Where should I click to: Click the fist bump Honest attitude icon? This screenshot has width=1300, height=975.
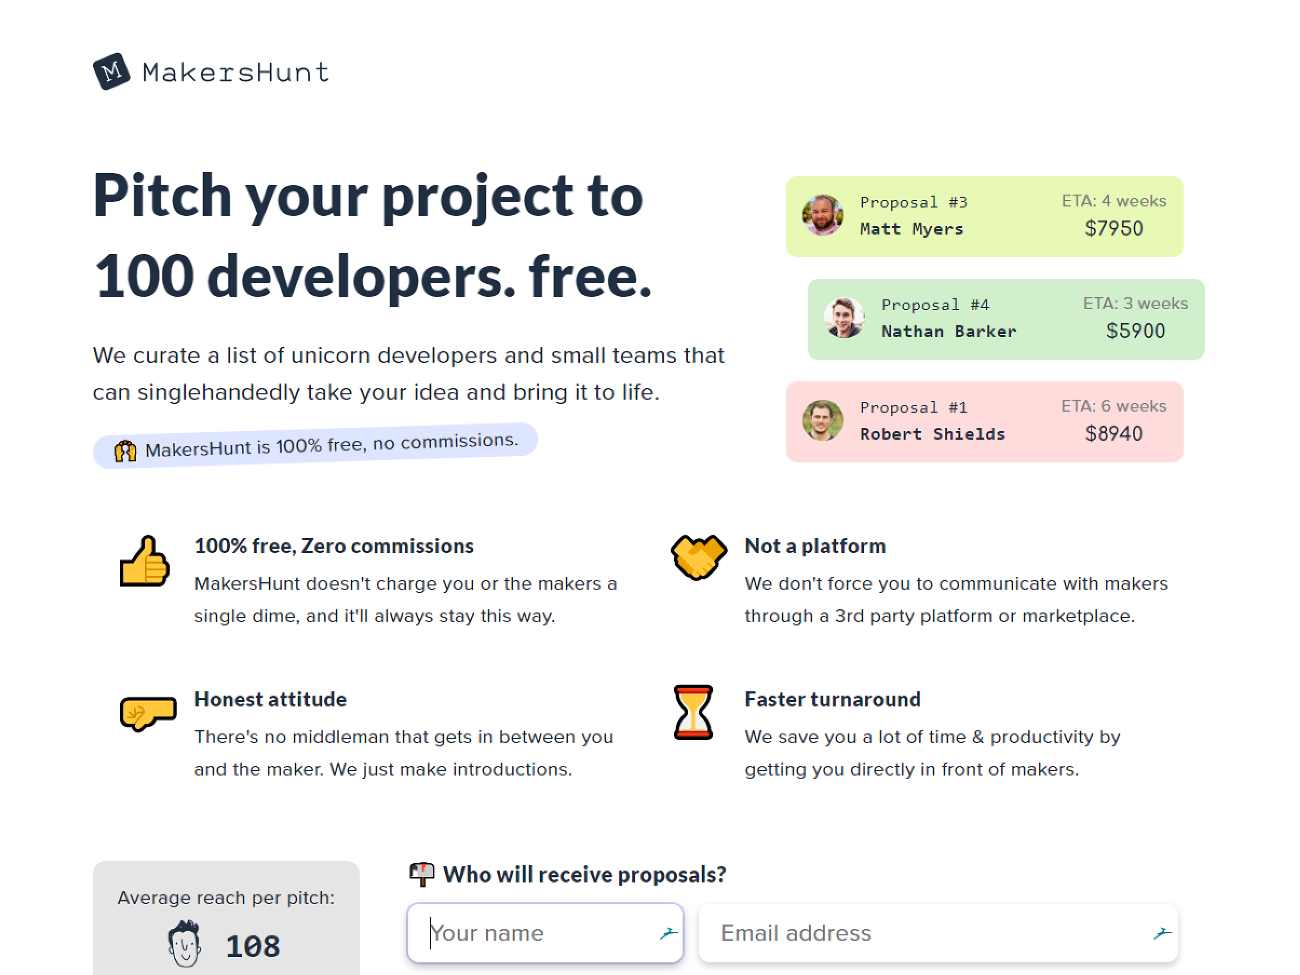pos(148,713)
